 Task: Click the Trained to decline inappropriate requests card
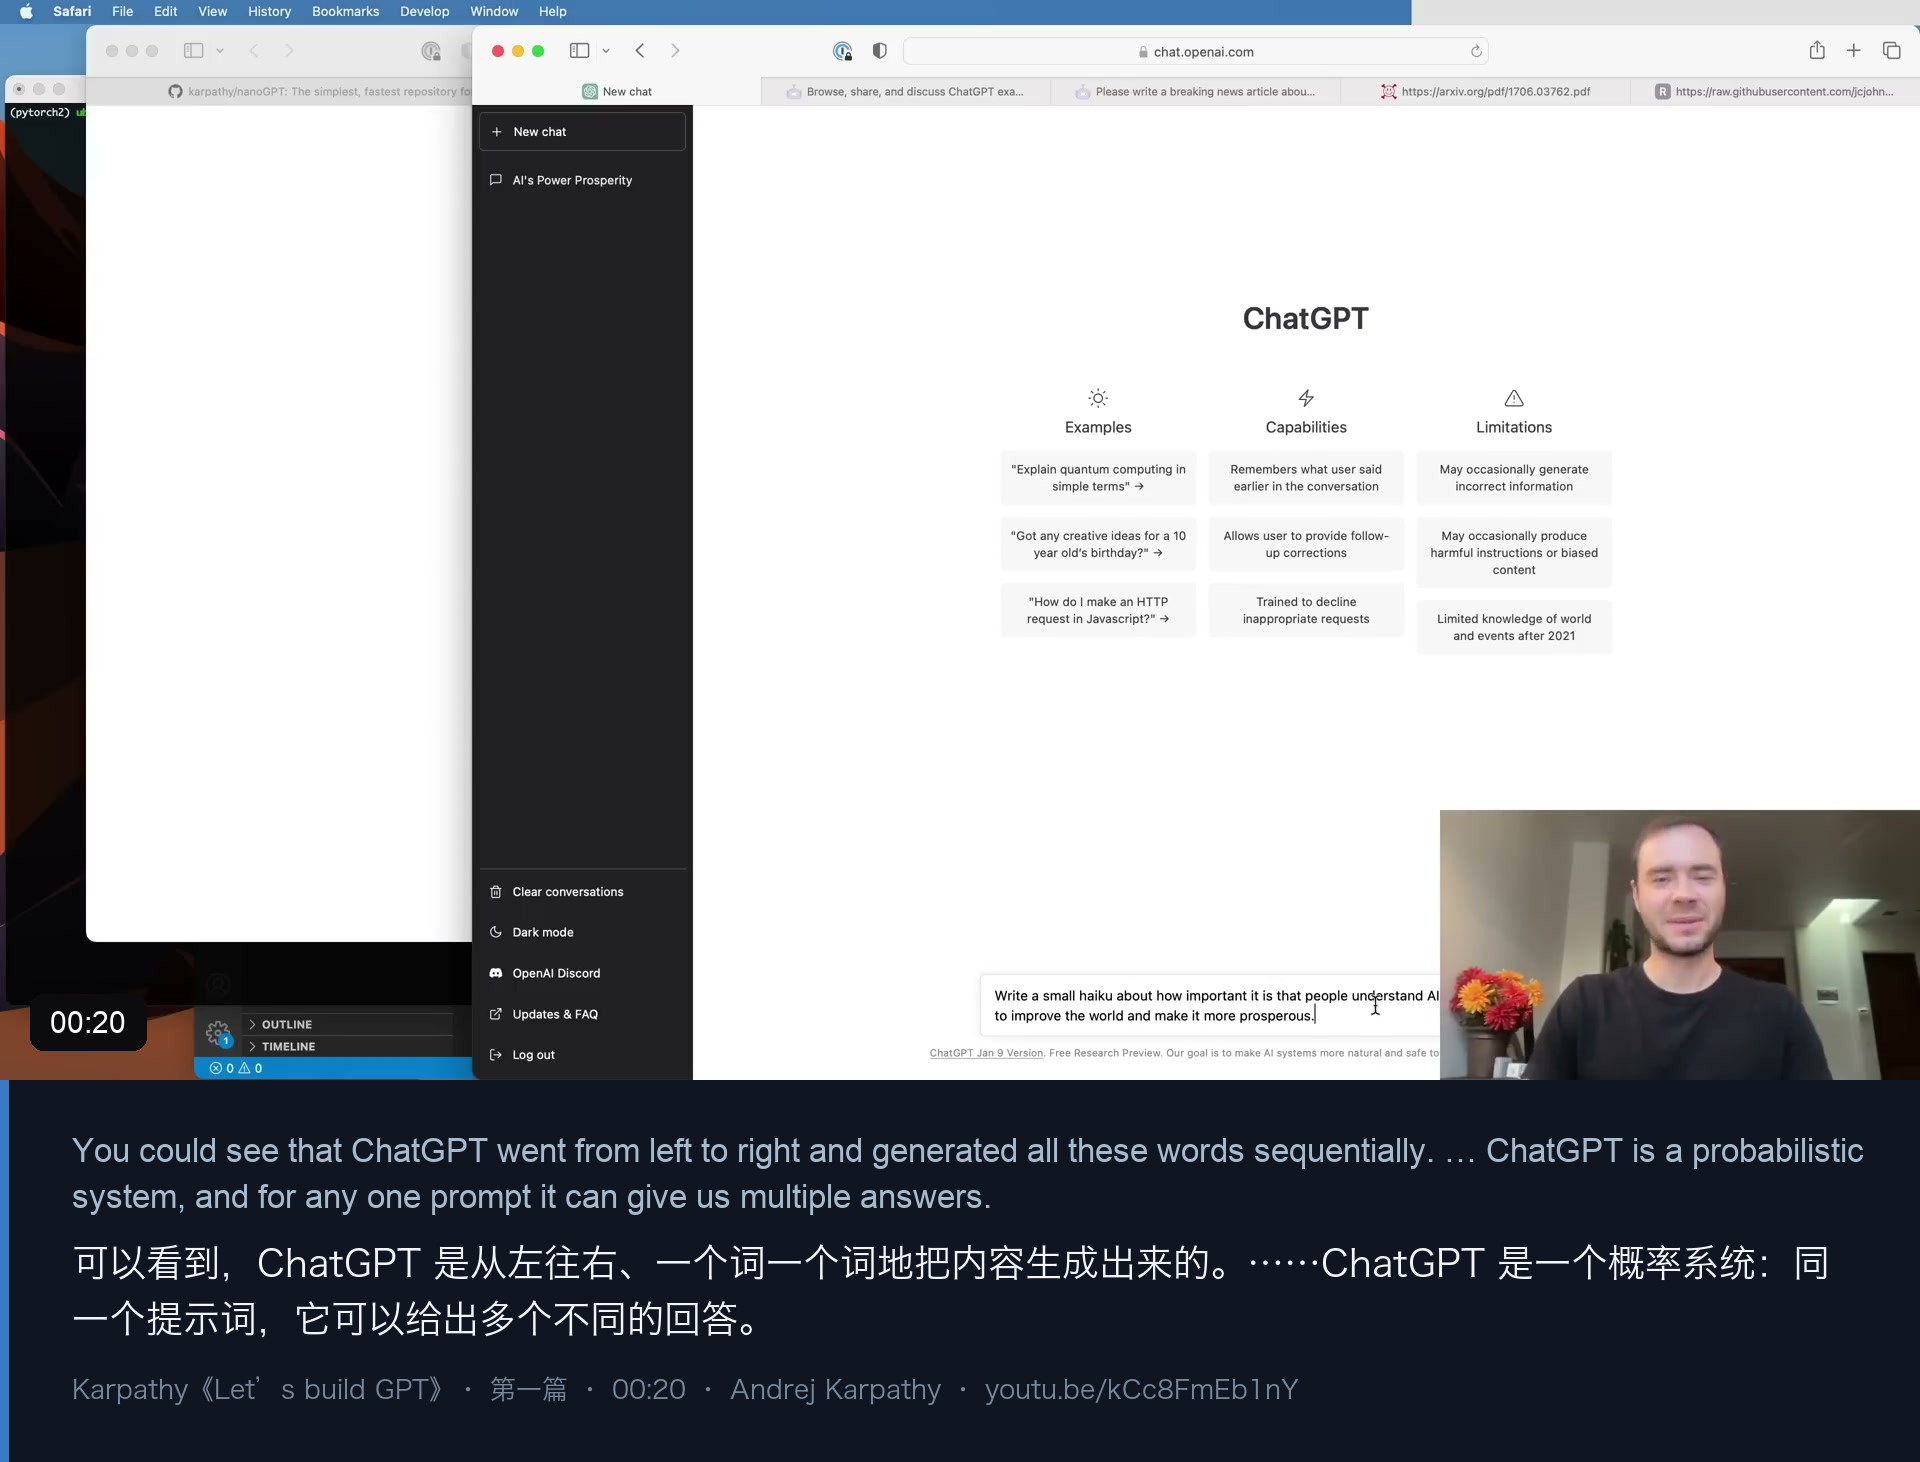(x=1306, y=611)
